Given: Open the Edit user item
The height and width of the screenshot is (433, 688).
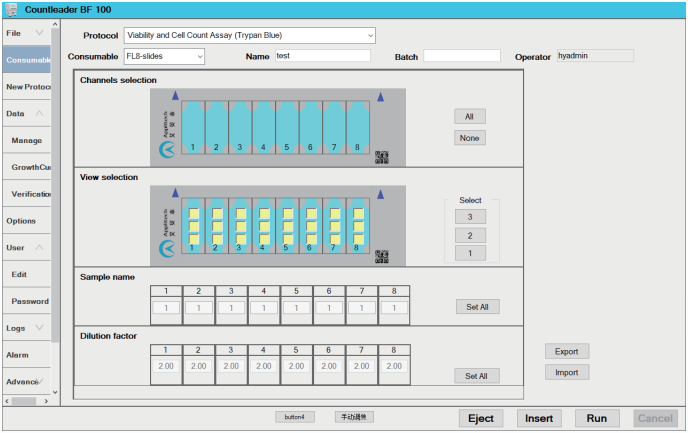Looking at the screenshot, I should (x=27, y=274).
